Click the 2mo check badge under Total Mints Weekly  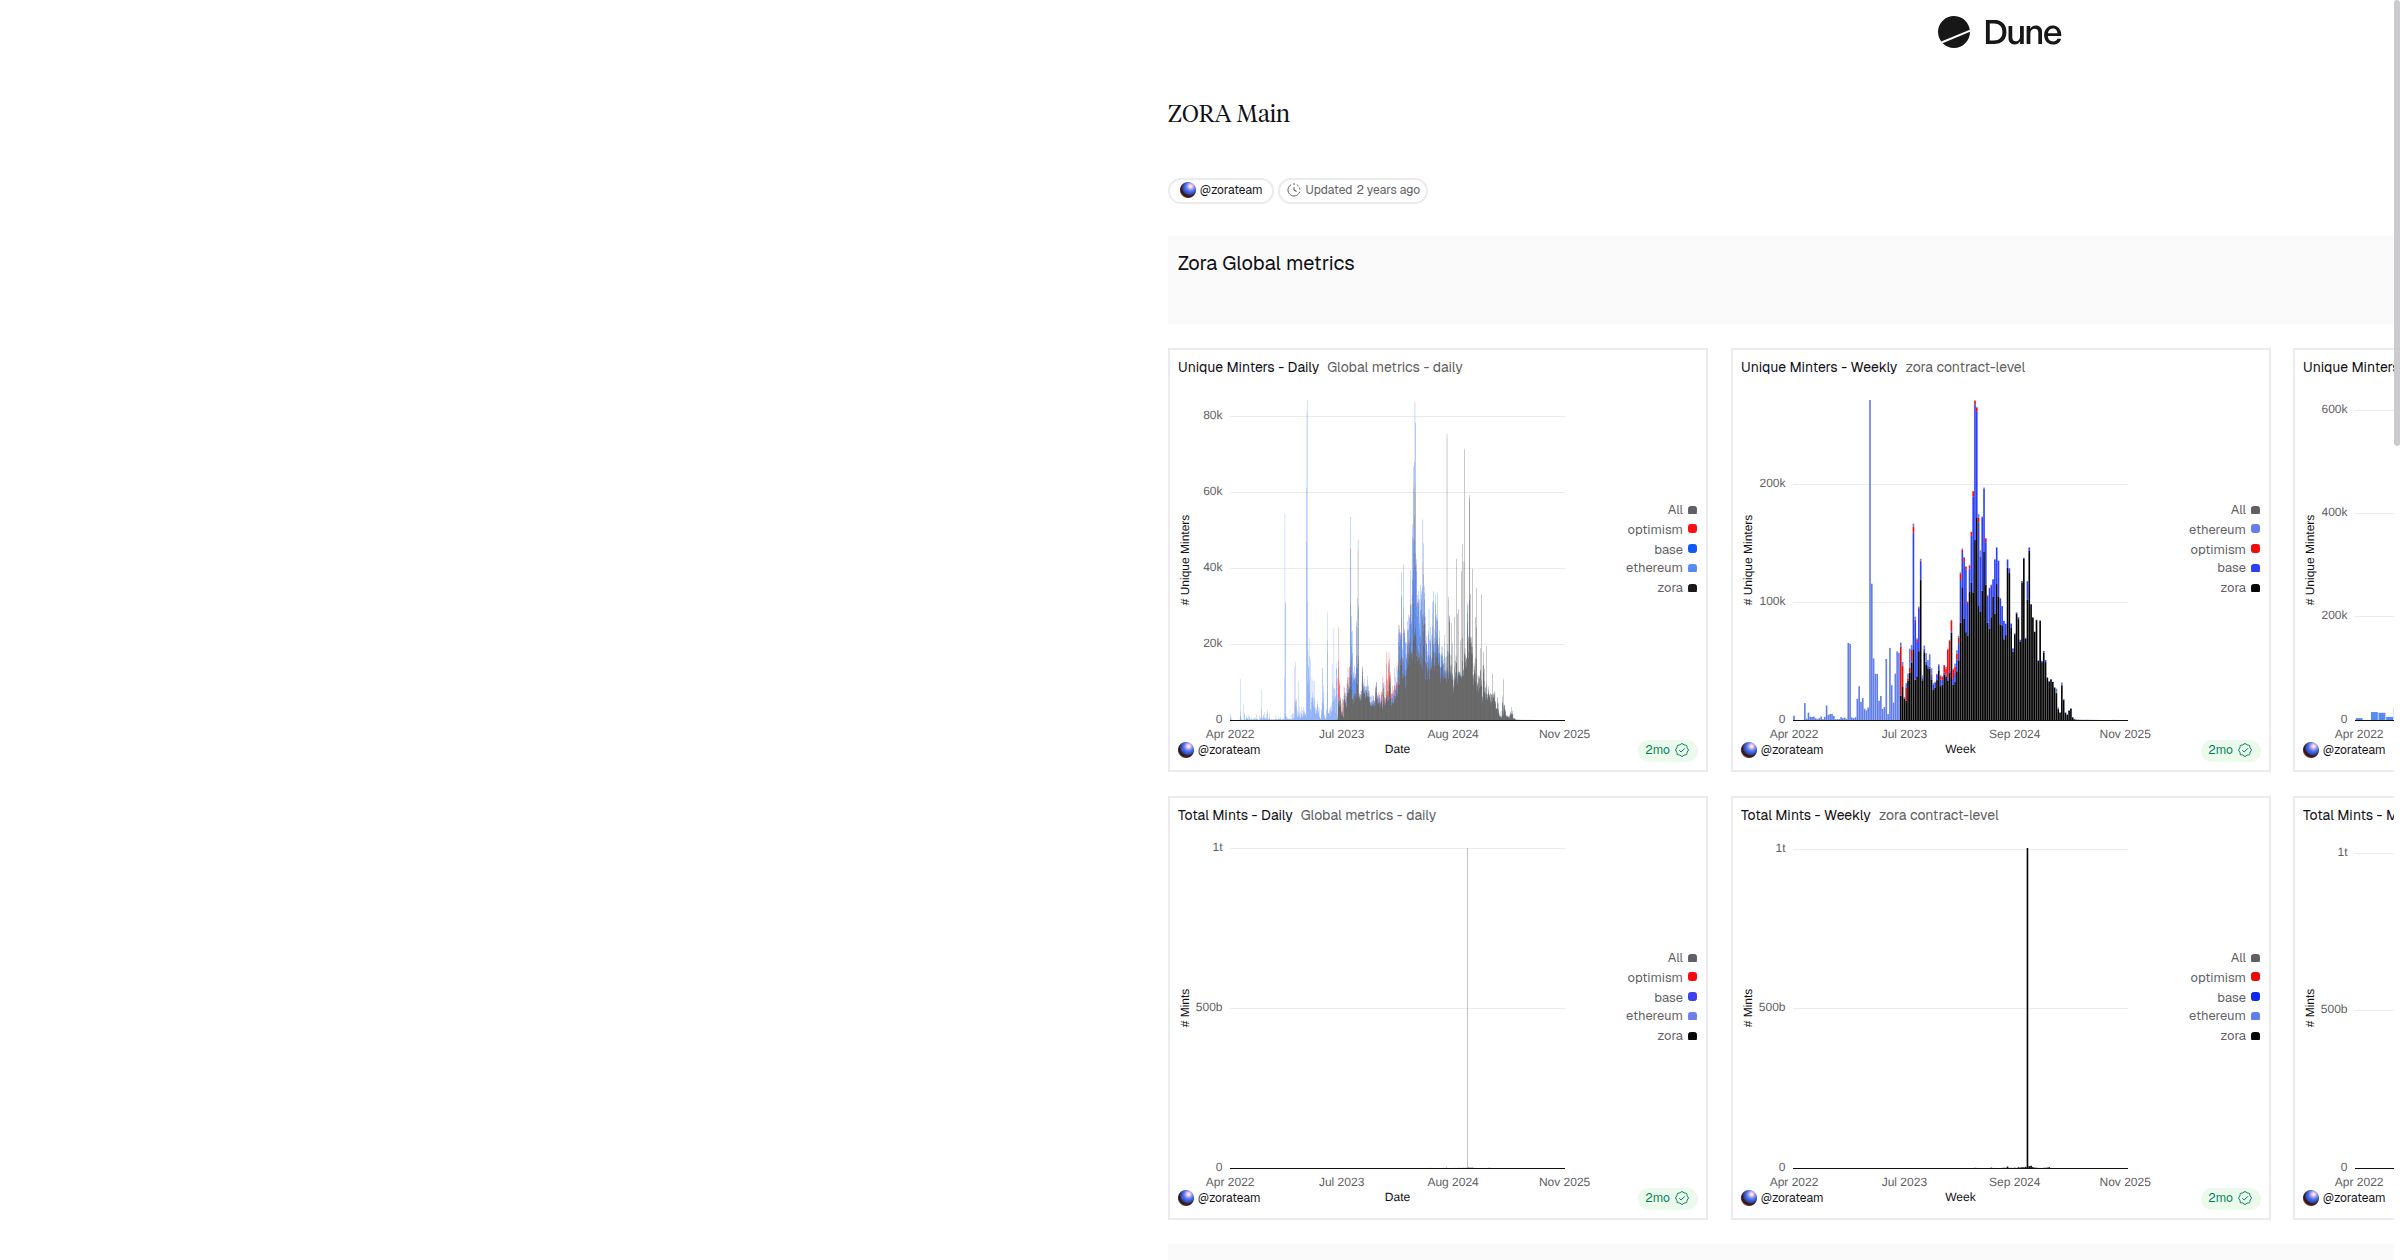(2229, 1198)
